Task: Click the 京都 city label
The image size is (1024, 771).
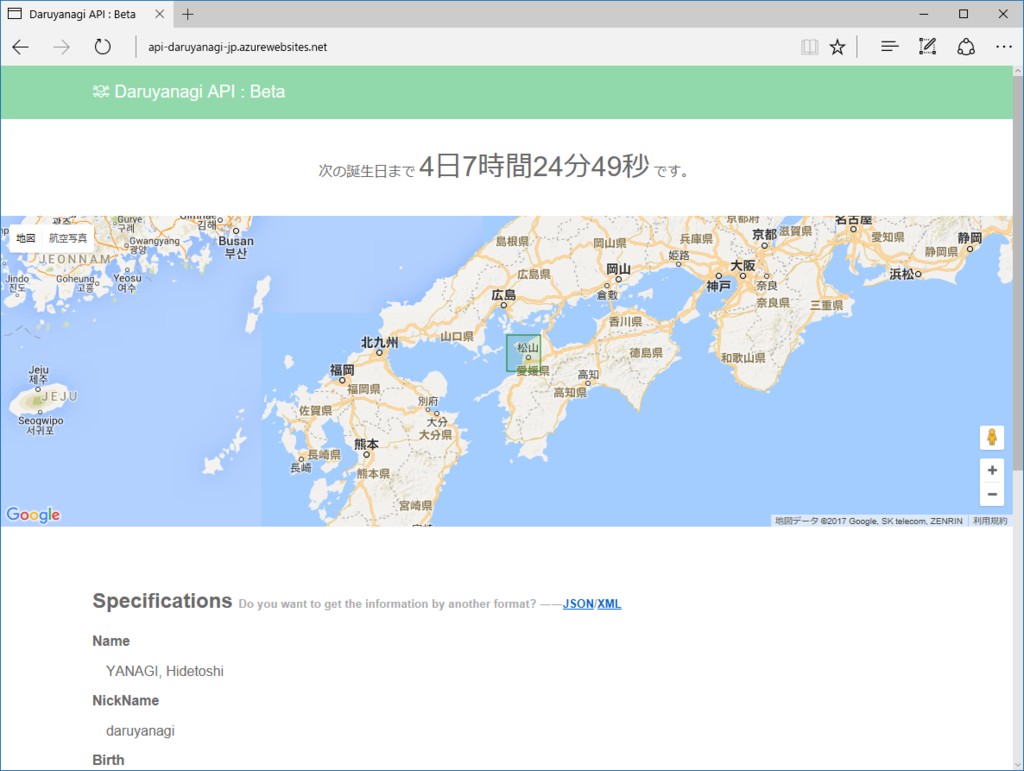Action: (x=764, y=234)
